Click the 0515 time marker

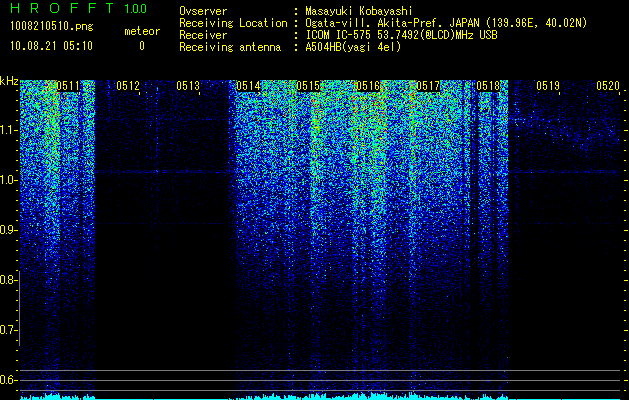pos(308,85)
